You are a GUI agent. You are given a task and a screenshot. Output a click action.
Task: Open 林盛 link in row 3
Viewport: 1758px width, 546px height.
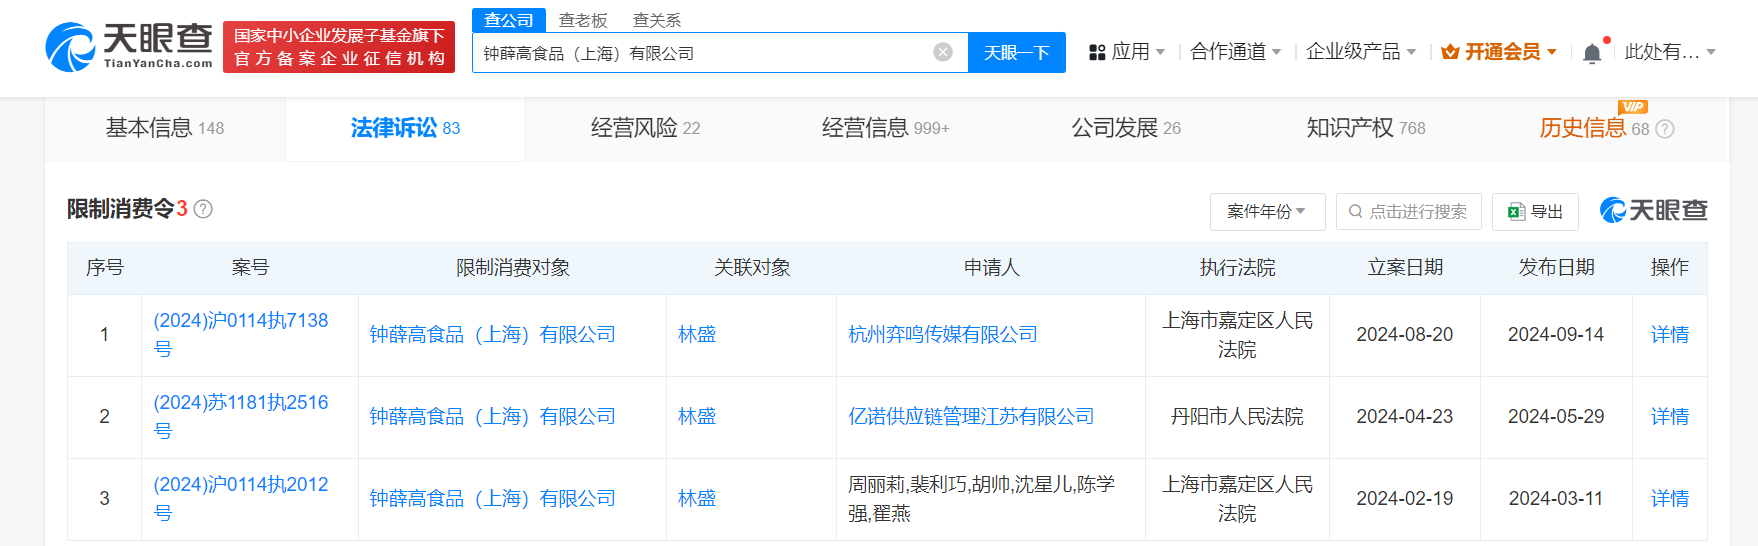[x=697, y=499]
